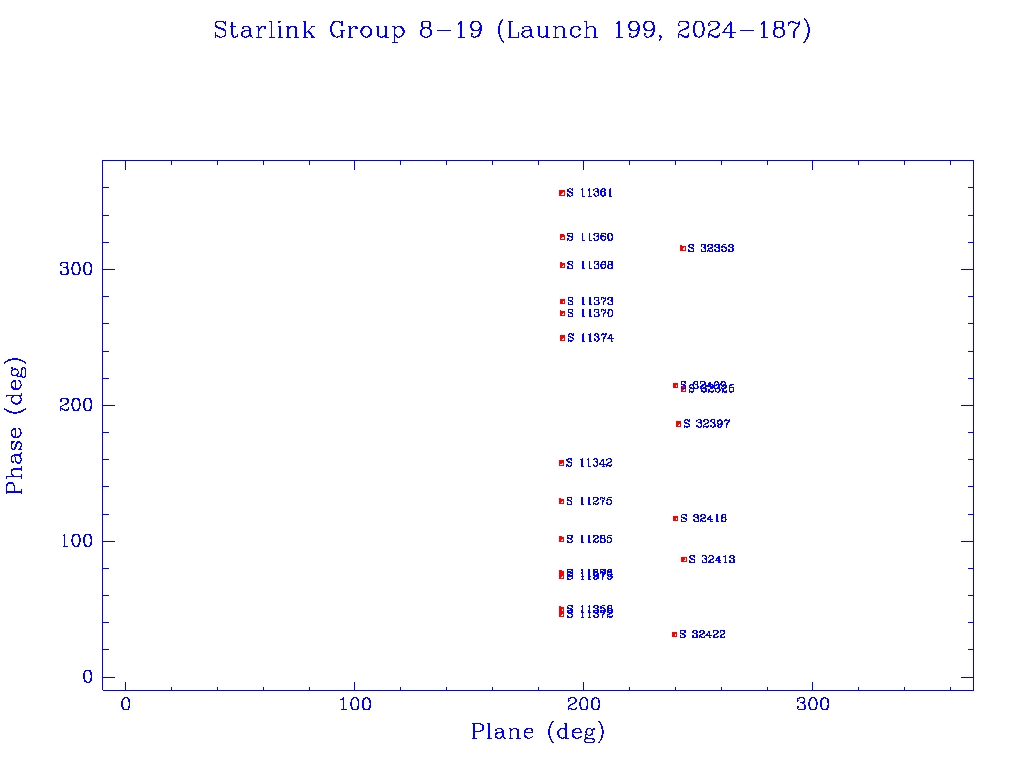Select the red marker beside S 11360

[x=562, y=237]
